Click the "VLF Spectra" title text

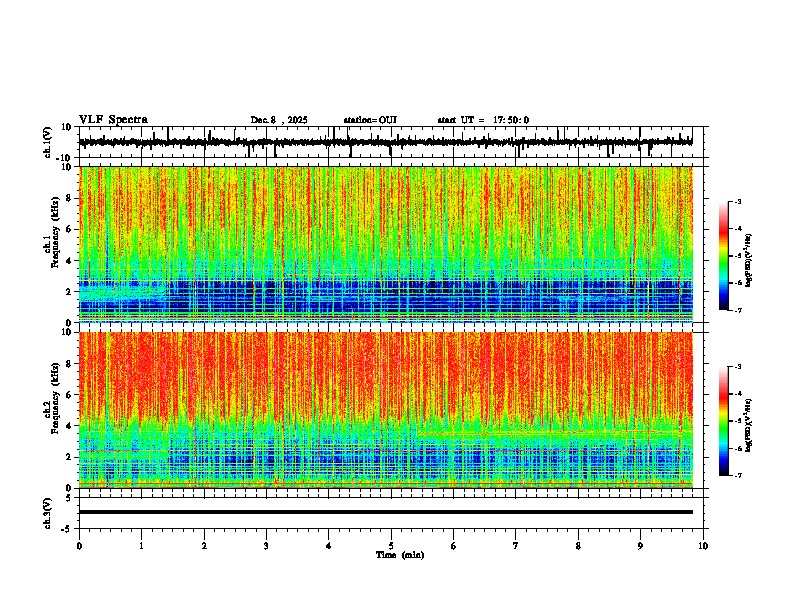(x=113, y=120)
